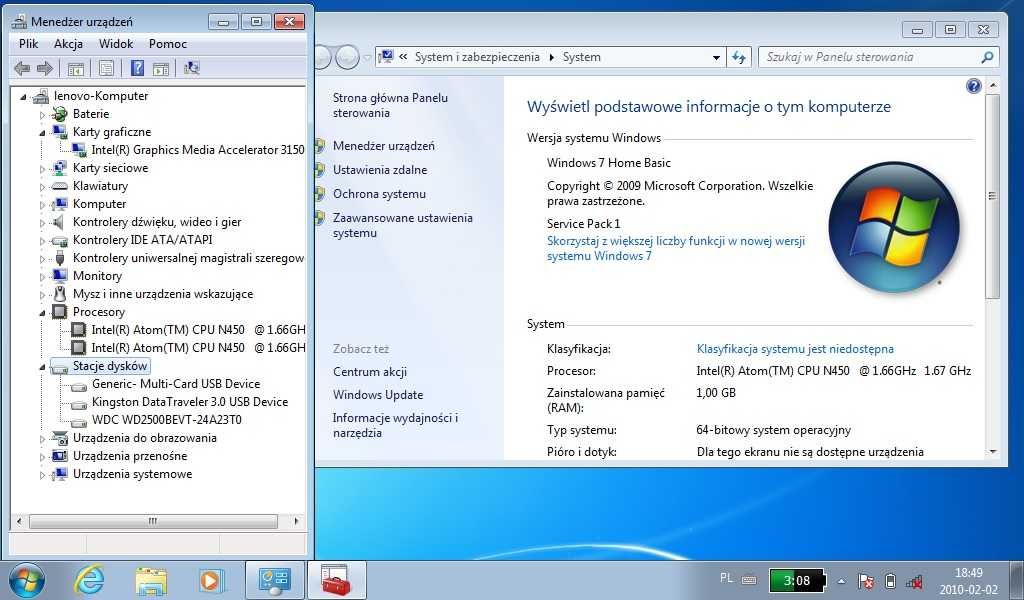Click the Forward arrow in Device Manager toolbar
The image size is (1024, 600).
click(x=45, y=68)
